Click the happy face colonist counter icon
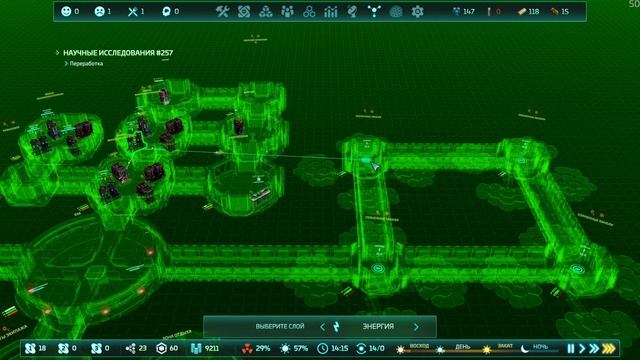The height and width of the screenshot is (360, 640). (66, 11)
